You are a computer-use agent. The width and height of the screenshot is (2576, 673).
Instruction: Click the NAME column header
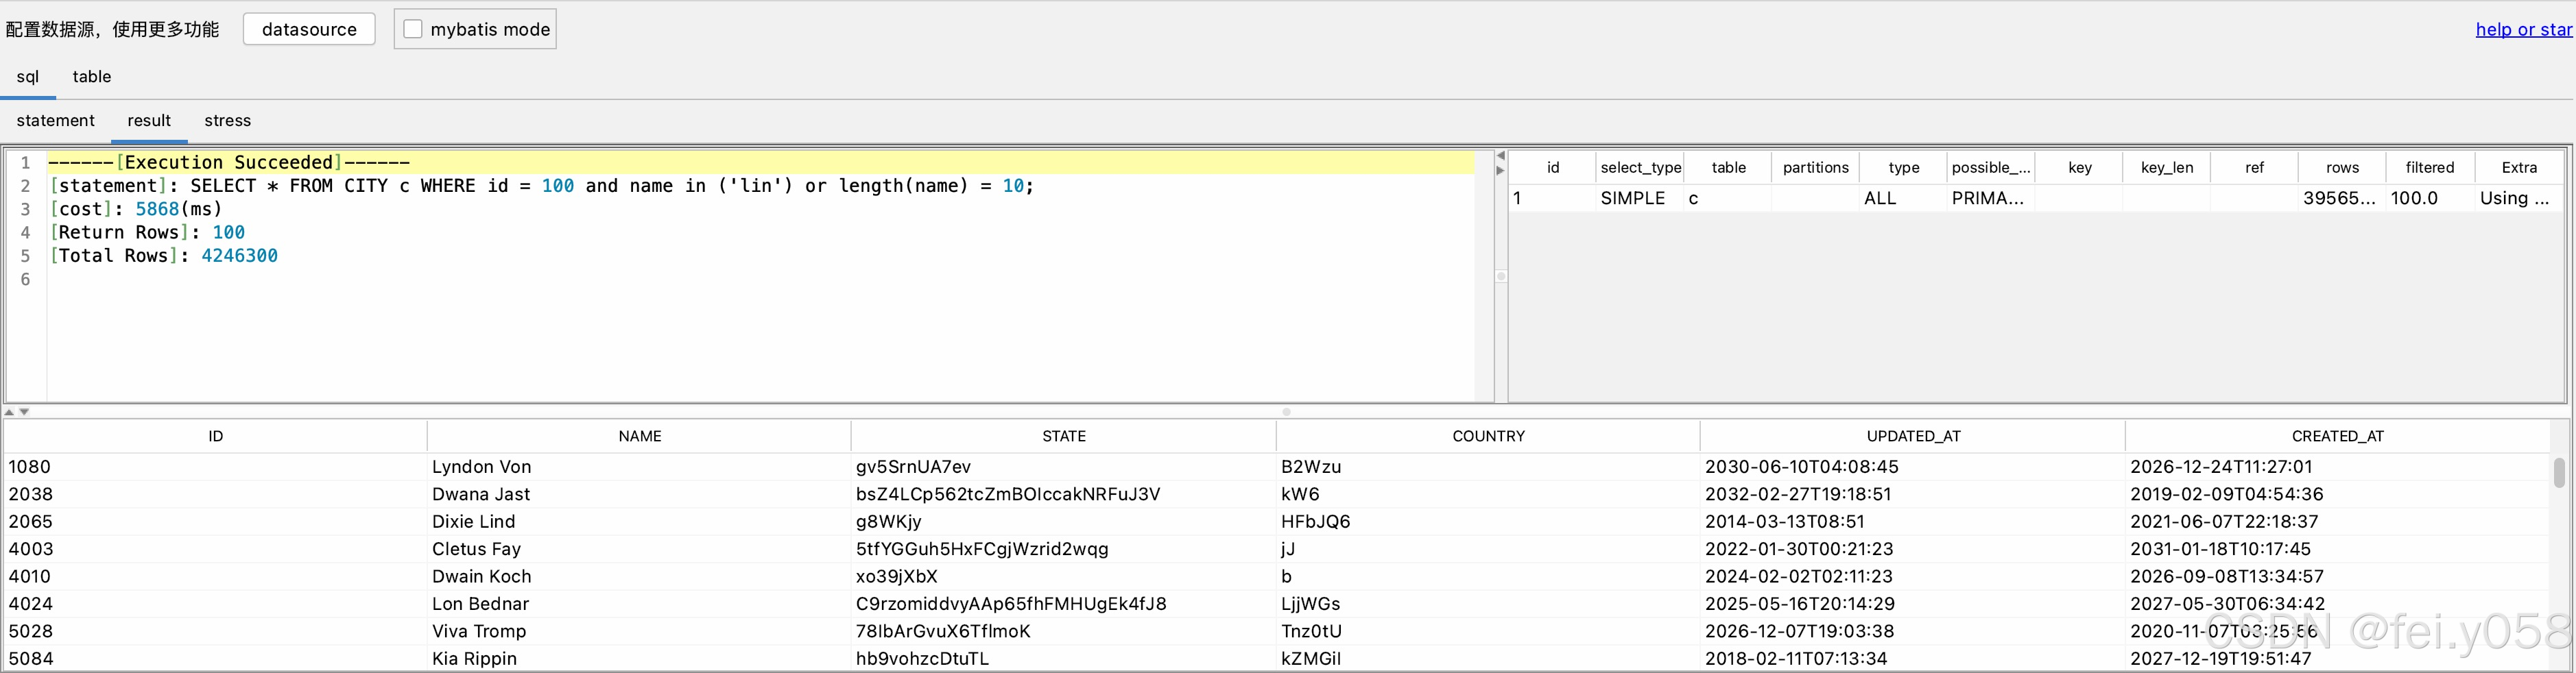pos(640,436)
